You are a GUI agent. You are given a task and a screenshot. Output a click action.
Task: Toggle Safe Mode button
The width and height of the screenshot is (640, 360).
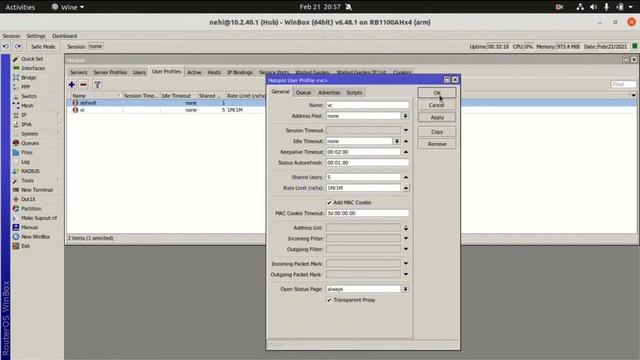click(x=43, y=47)
